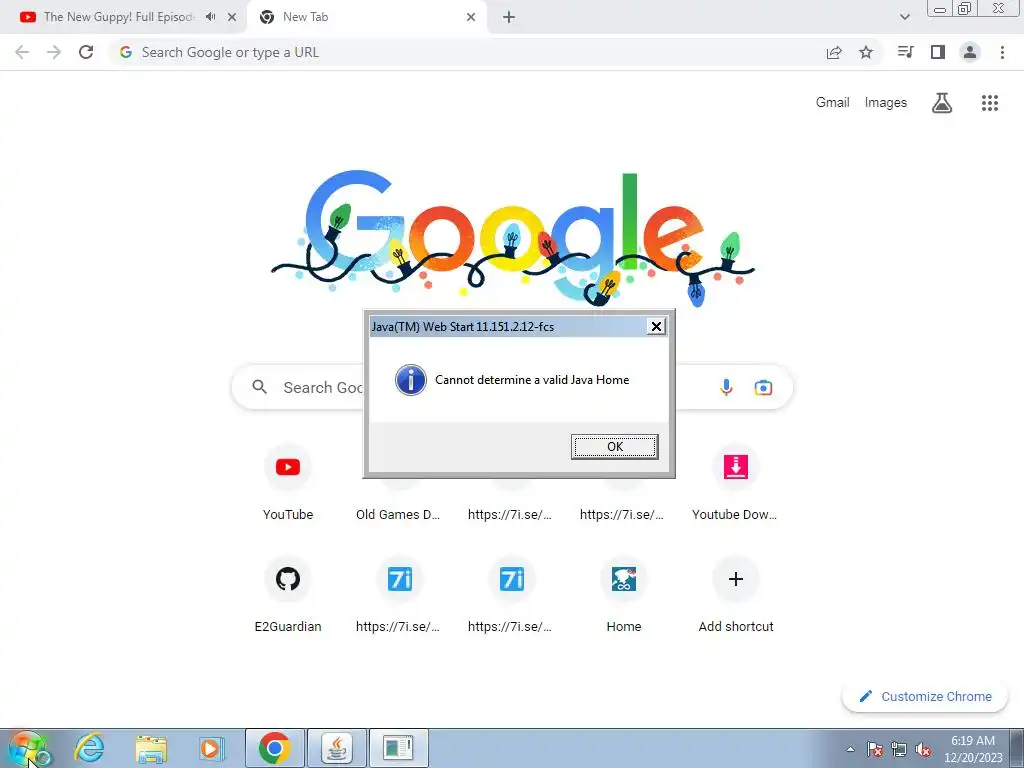Open the Gmail link

tap(833, 103)
